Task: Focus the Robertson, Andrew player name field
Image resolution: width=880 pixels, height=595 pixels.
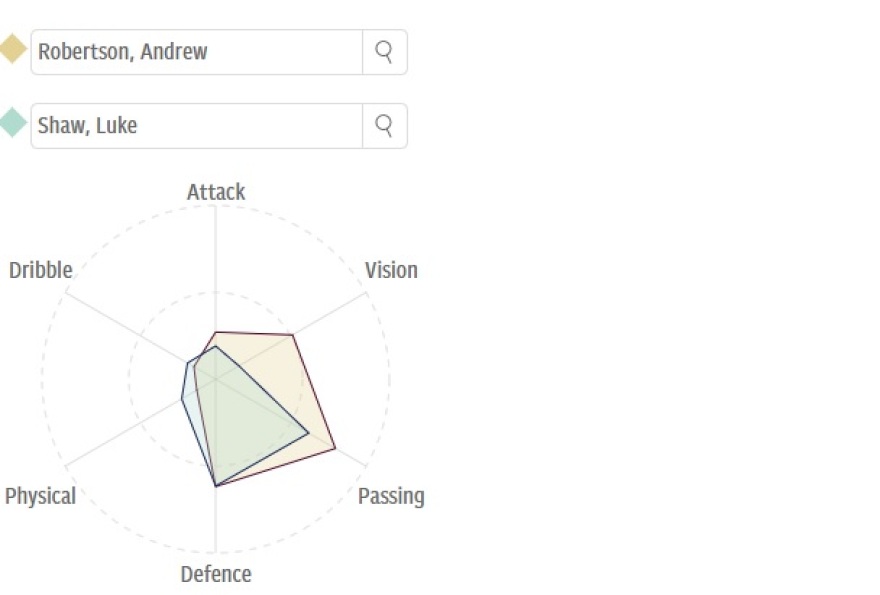Action: [197, 52]
